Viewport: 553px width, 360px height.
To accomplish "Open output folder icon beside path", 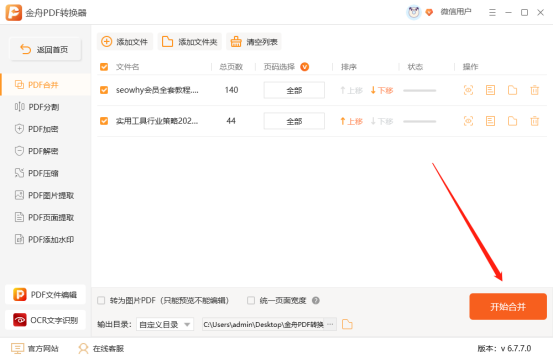I will (x=347, y=324).
